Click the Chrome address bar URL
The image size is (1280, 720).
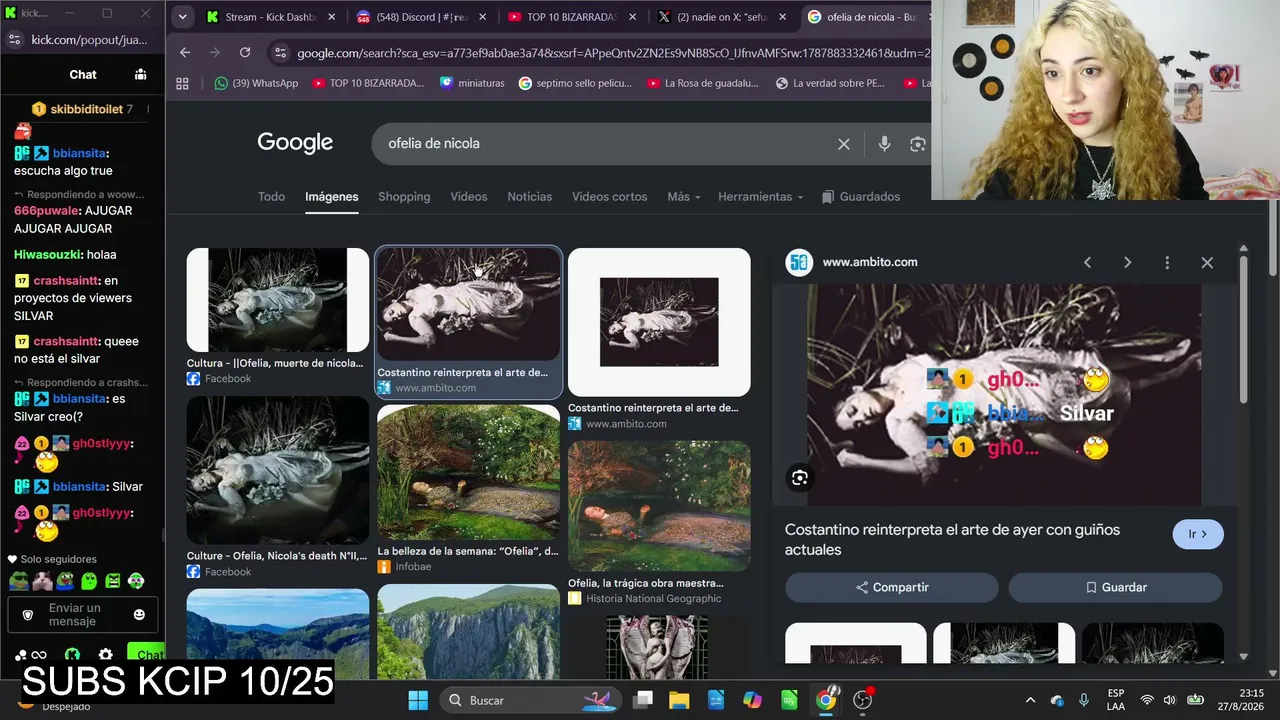[613, 53]
